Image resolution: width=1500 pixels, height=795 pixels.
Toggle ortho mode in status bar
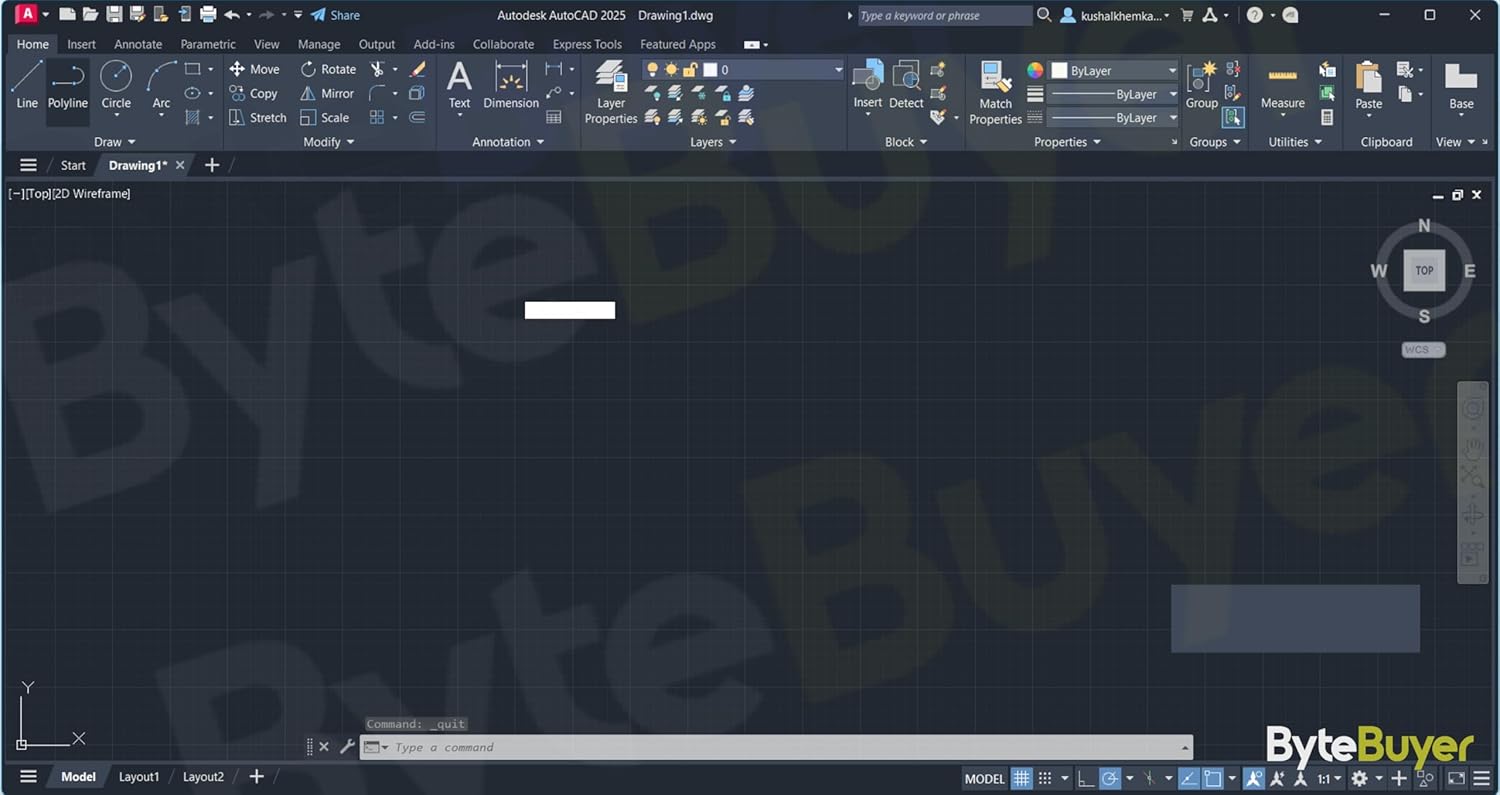[1086, 778]
